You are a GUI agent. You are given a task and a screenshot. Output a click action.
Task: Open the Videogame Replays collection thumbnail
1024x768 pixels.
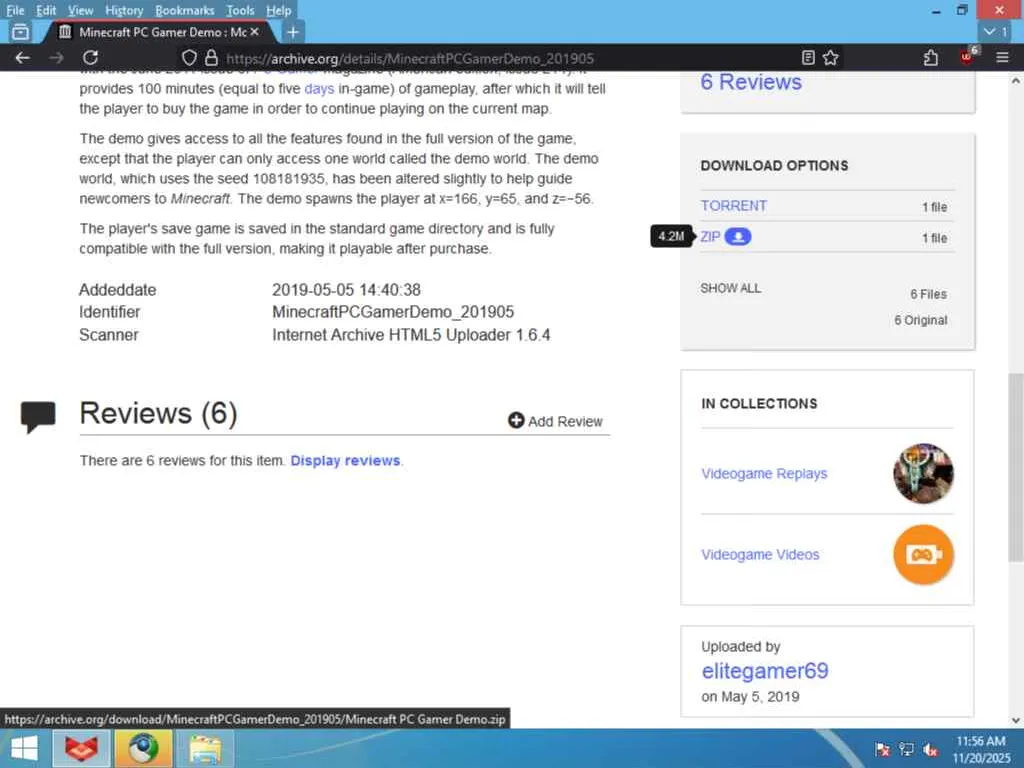click(923, 473)
